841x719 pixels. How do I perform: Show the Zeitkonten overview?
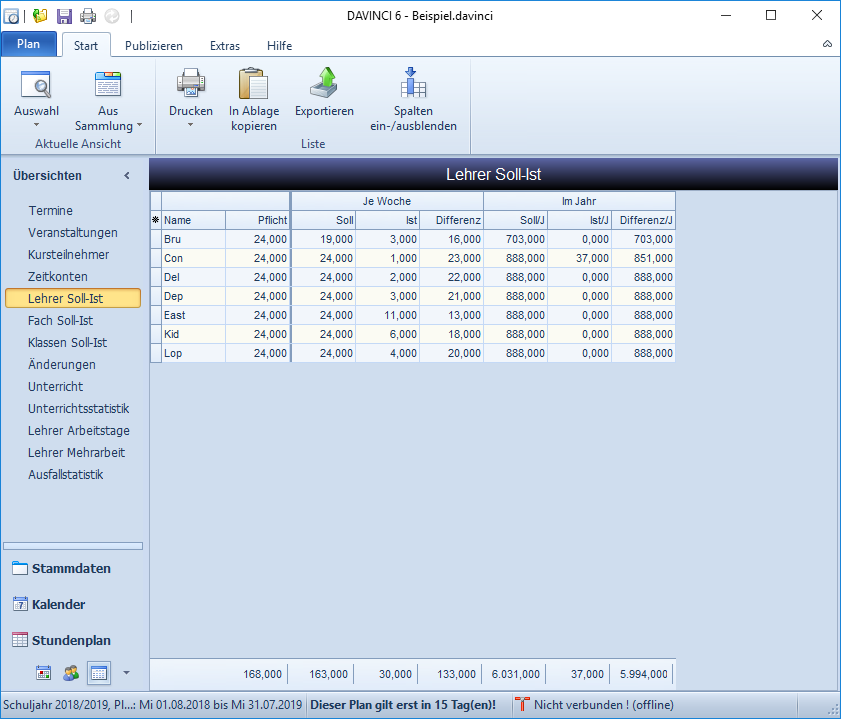tap(57, 277)
